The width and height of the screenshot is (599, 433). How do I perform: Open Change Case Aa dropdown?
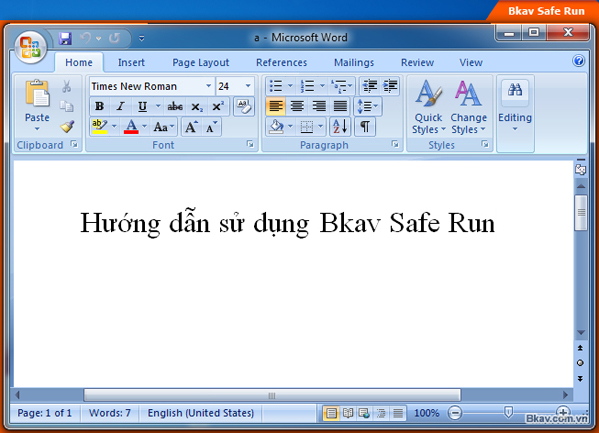[164, 127]
